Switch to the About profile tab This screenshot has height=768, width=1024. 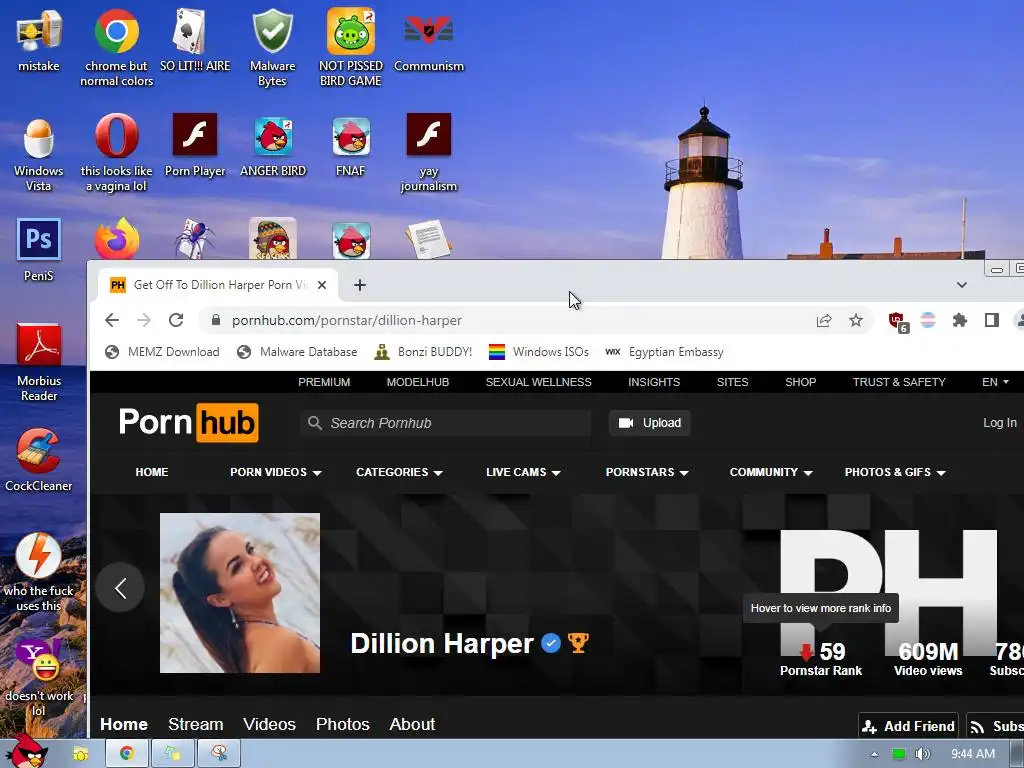click(x=412, y=724)
